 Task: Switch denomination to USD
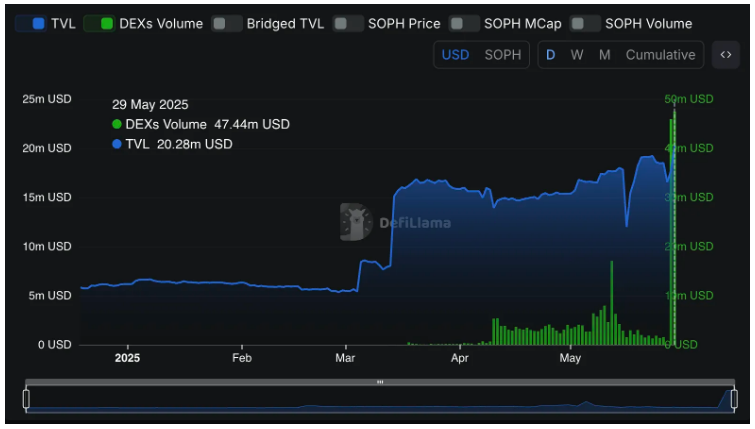[455, 55]
